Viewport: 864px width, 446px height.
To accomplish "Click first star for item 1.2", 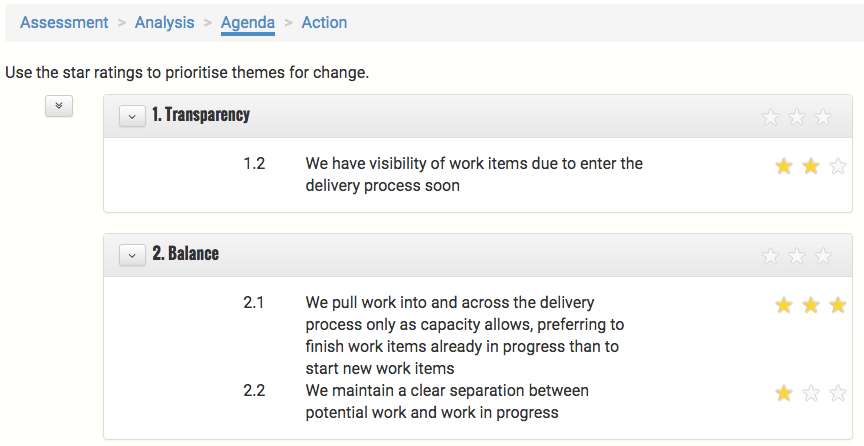I will pos(784,166).
